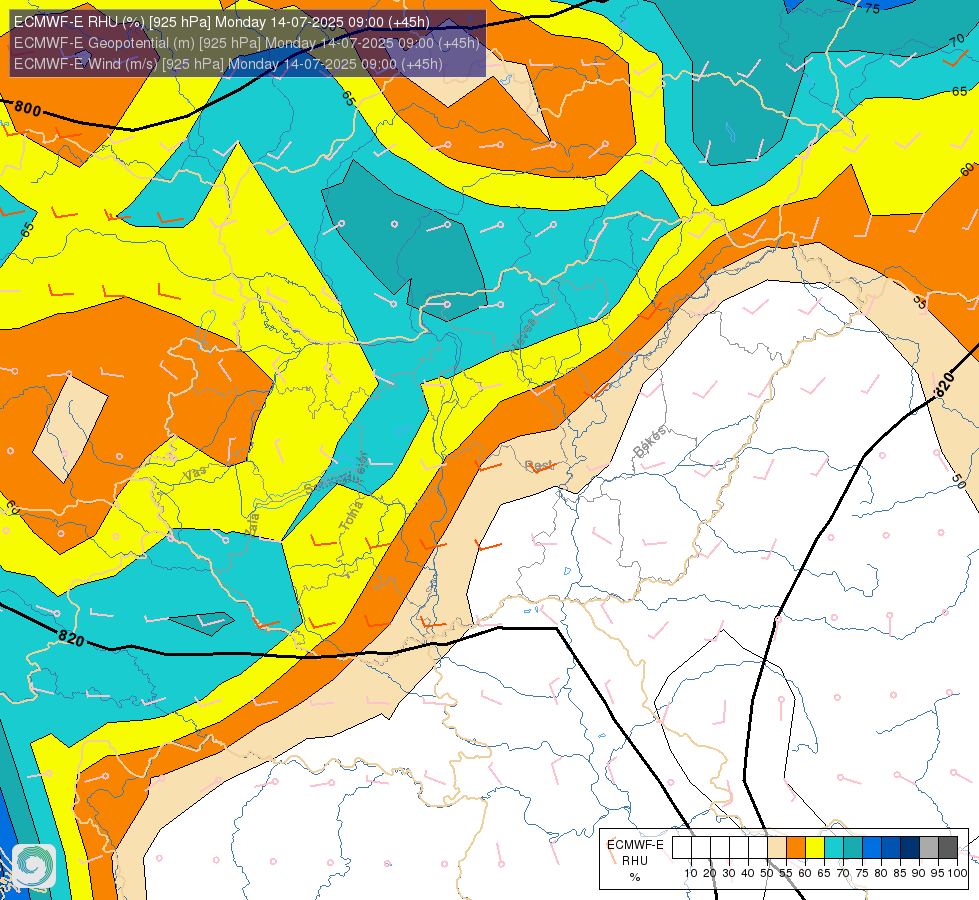The width and height of the screenshot is (979, 900).
Task: Pick the bright blue 75-80 legend swatch
Action: [x=872, y=848]
